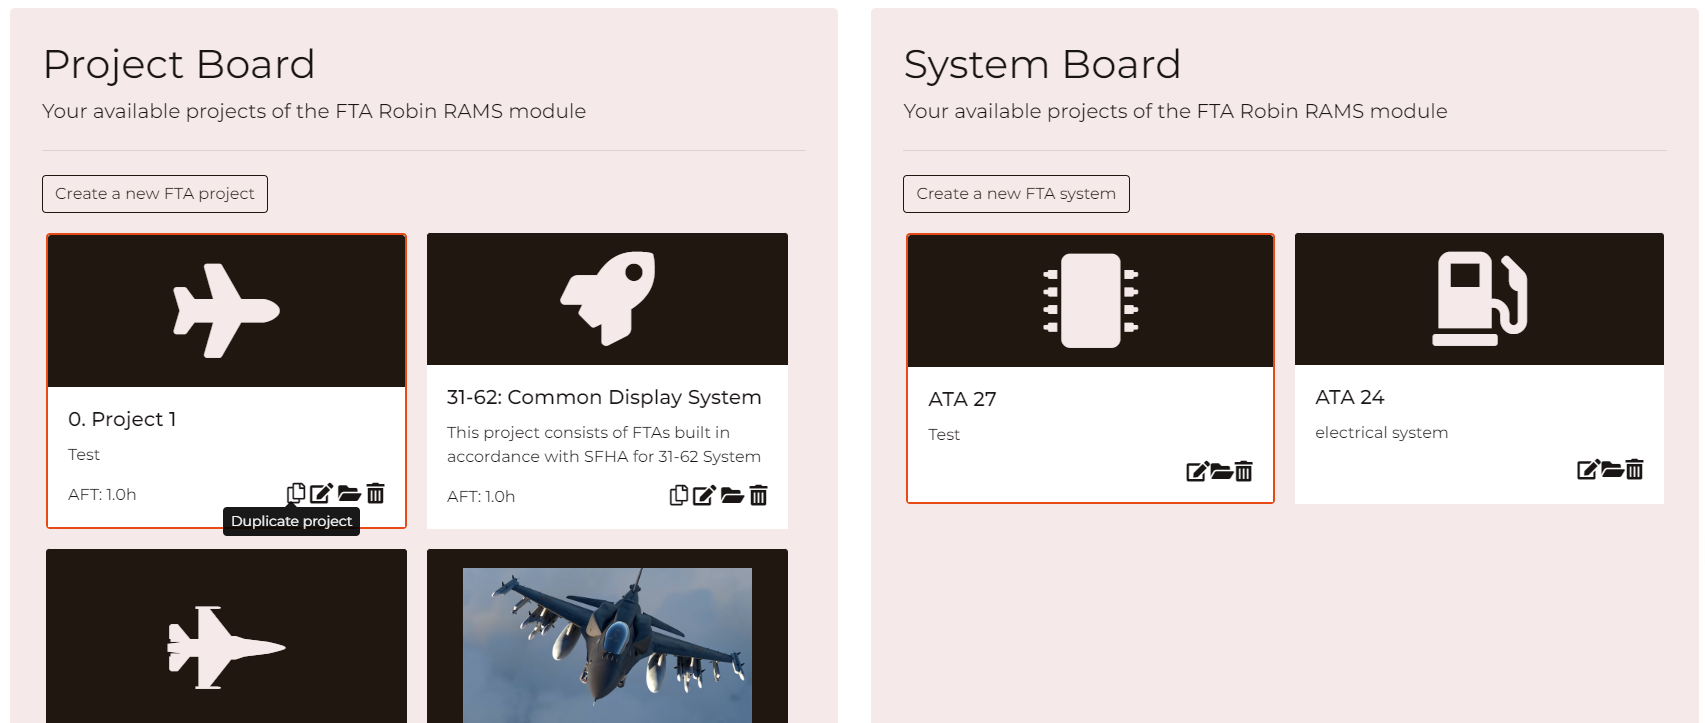Open the 31-62 Common Display System project
Screen dimensions: 1705x723
point(732,495)
